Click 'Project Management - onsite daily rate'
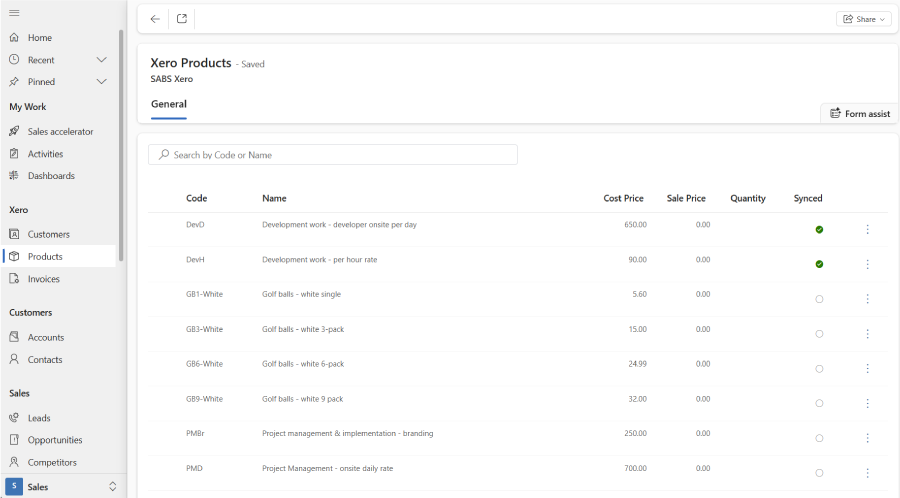The height and width of the screenshot is (498, 900). (328, 468)
